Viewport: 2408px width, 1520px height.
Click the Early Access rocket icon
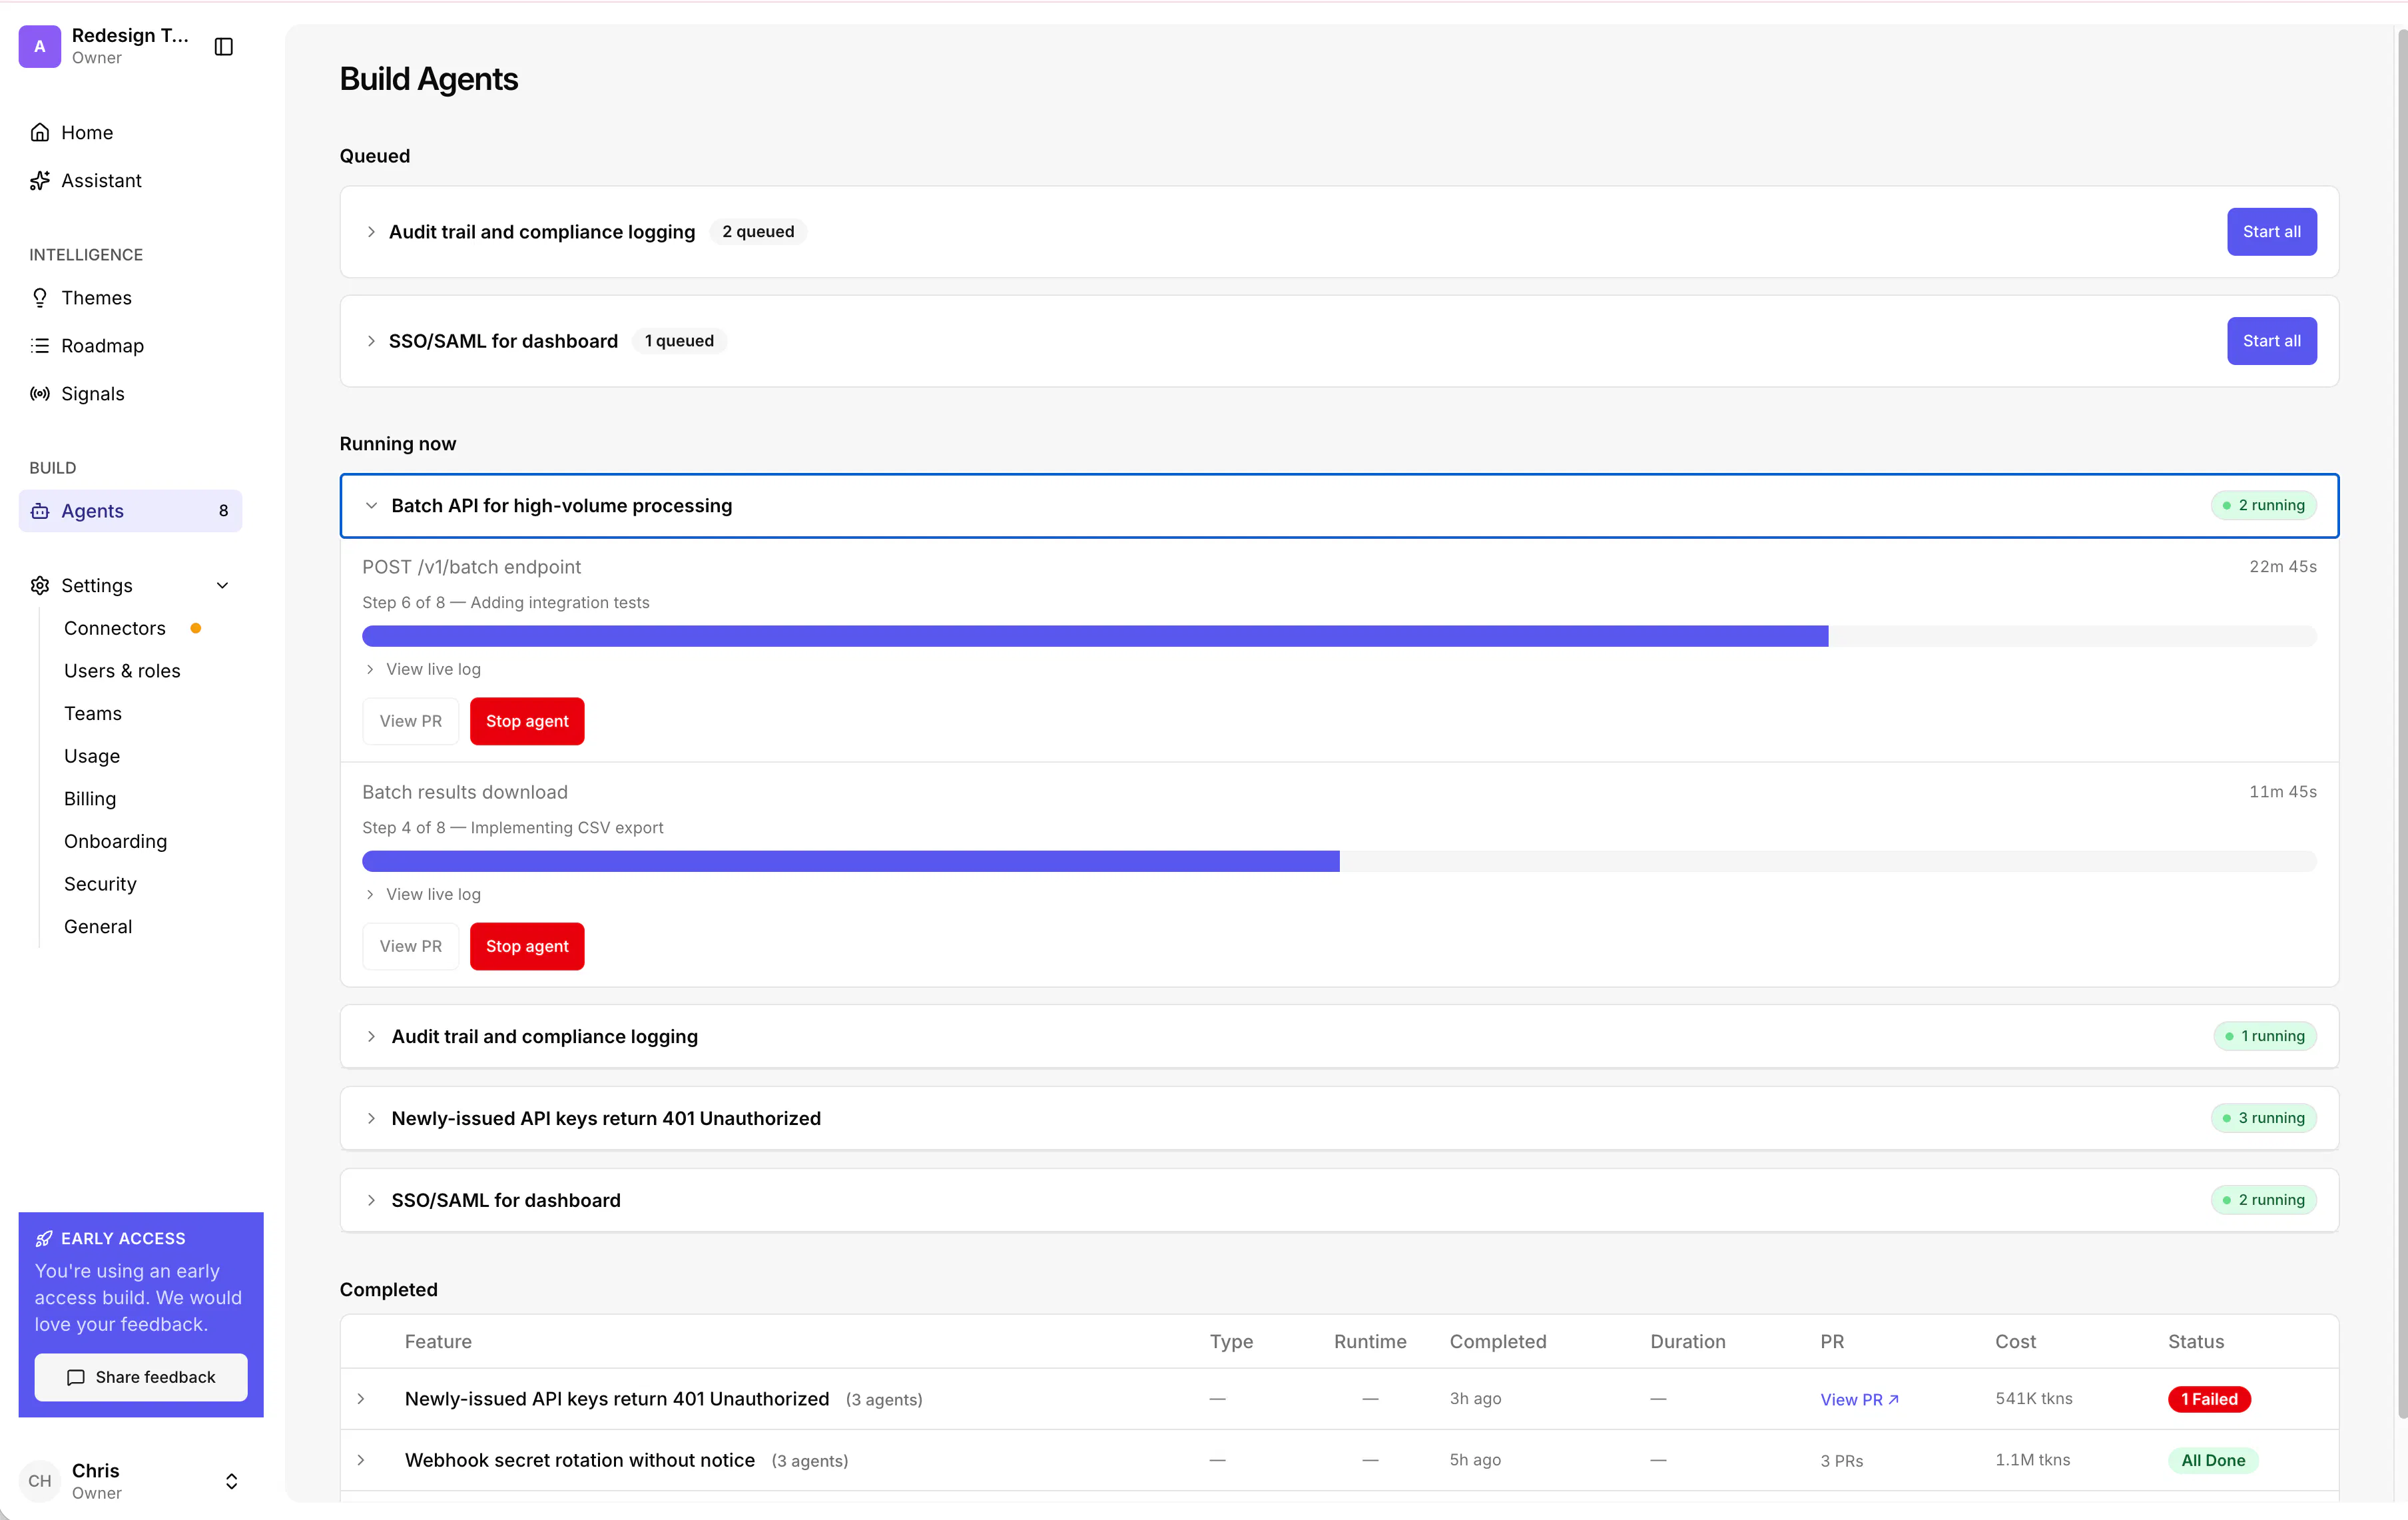pos(44,1238)
